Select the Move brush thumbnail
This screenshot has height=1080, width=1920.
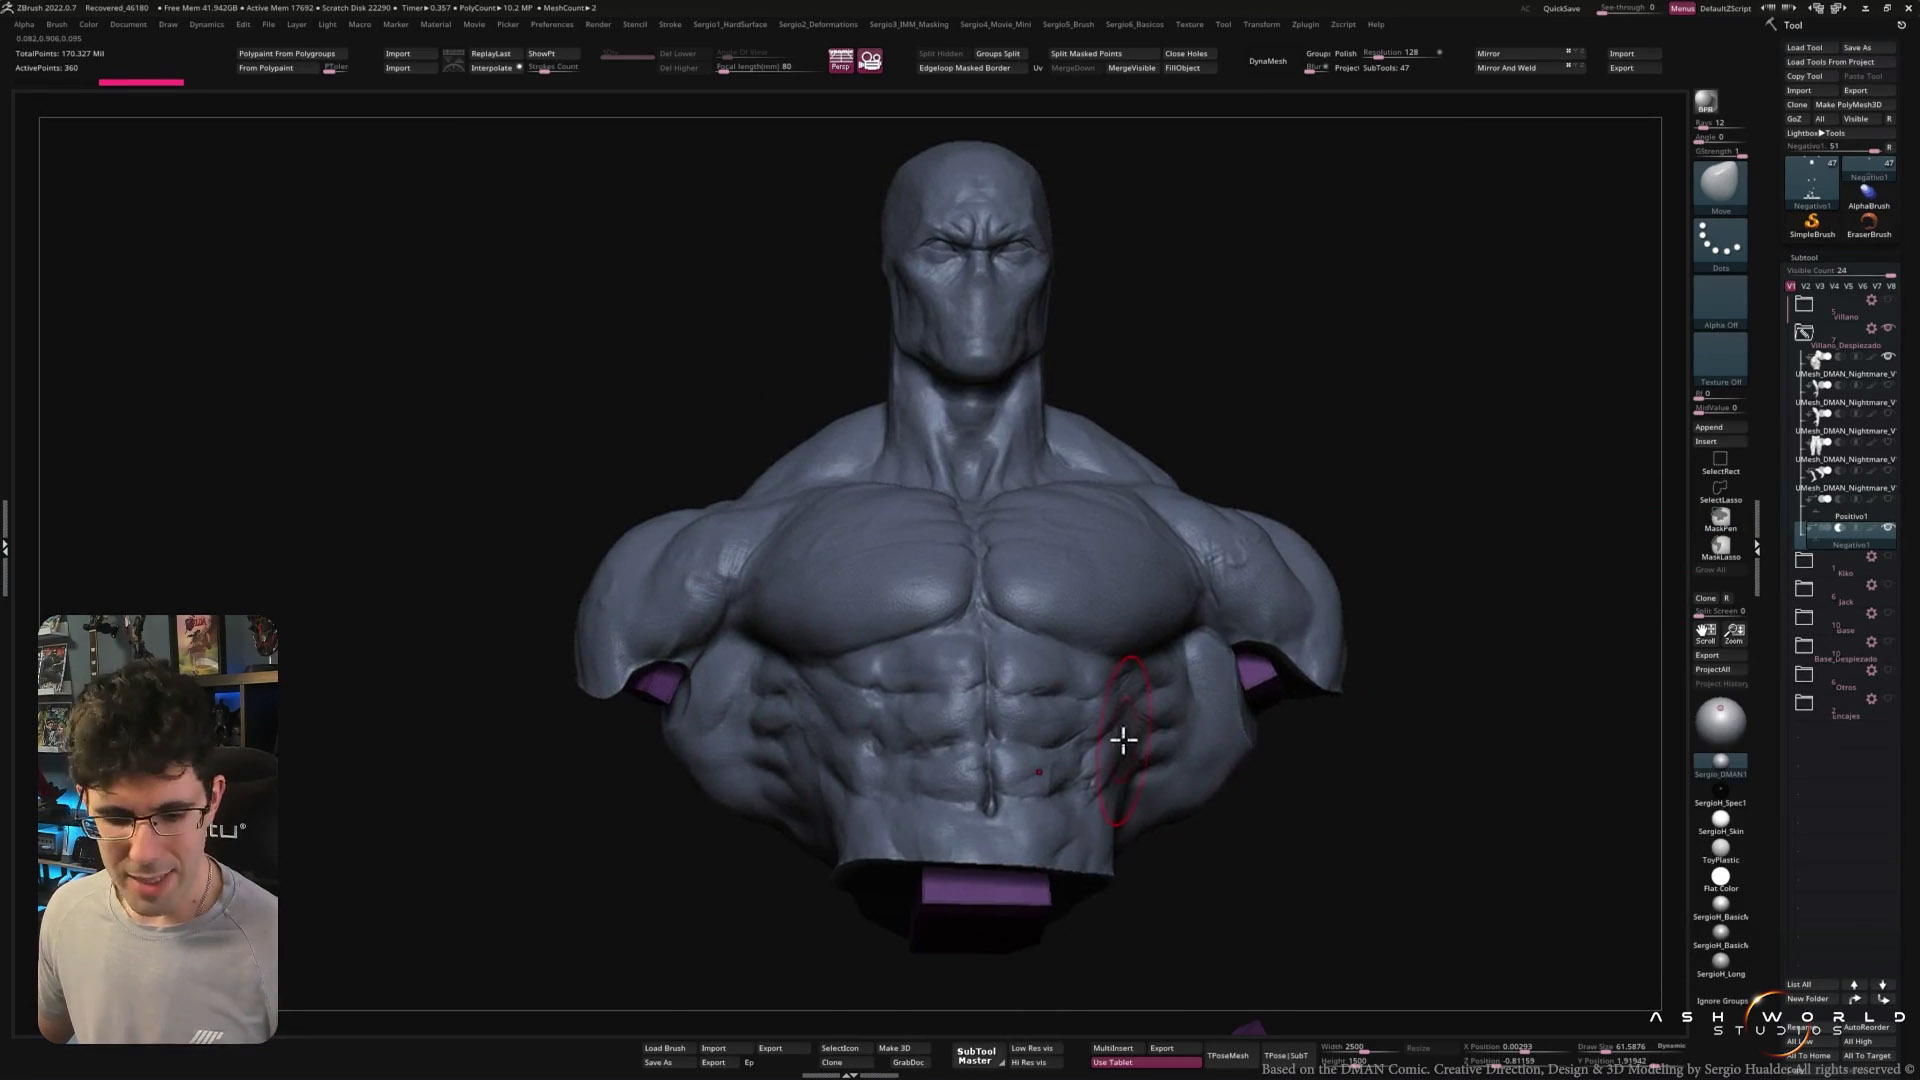click(1720, 183)
